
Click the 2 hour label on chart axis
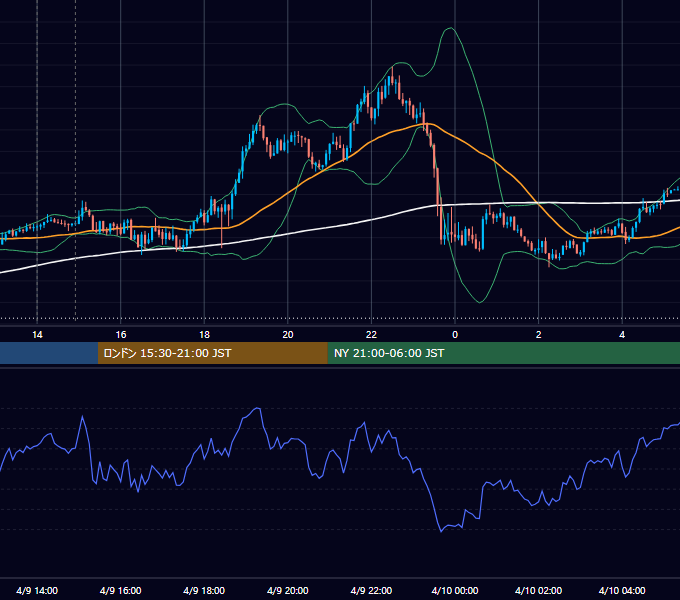pyautogui.click(x=538, y=335)
